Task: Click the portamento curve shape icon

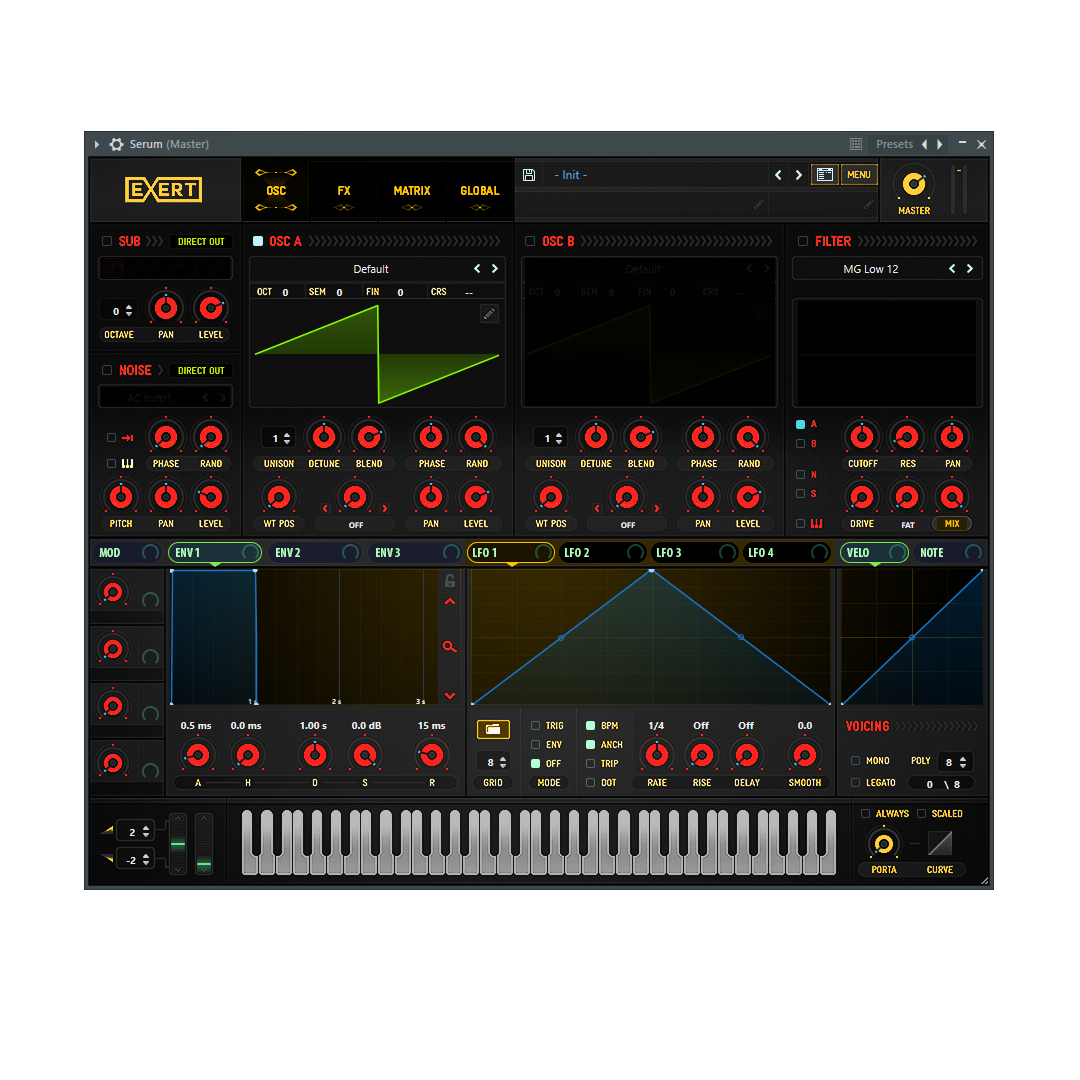Action: [940, 844]
